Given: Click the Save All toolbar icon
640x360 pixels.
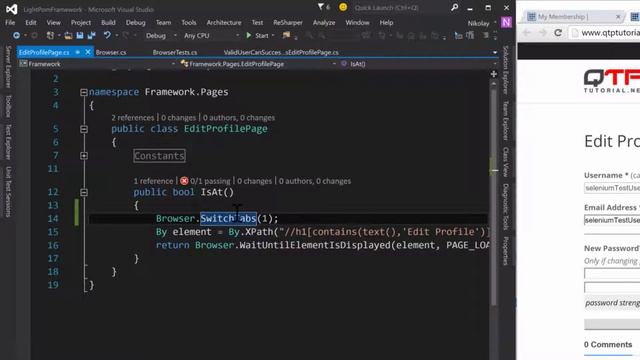Looking at the screenshot, I should (91, 36).
